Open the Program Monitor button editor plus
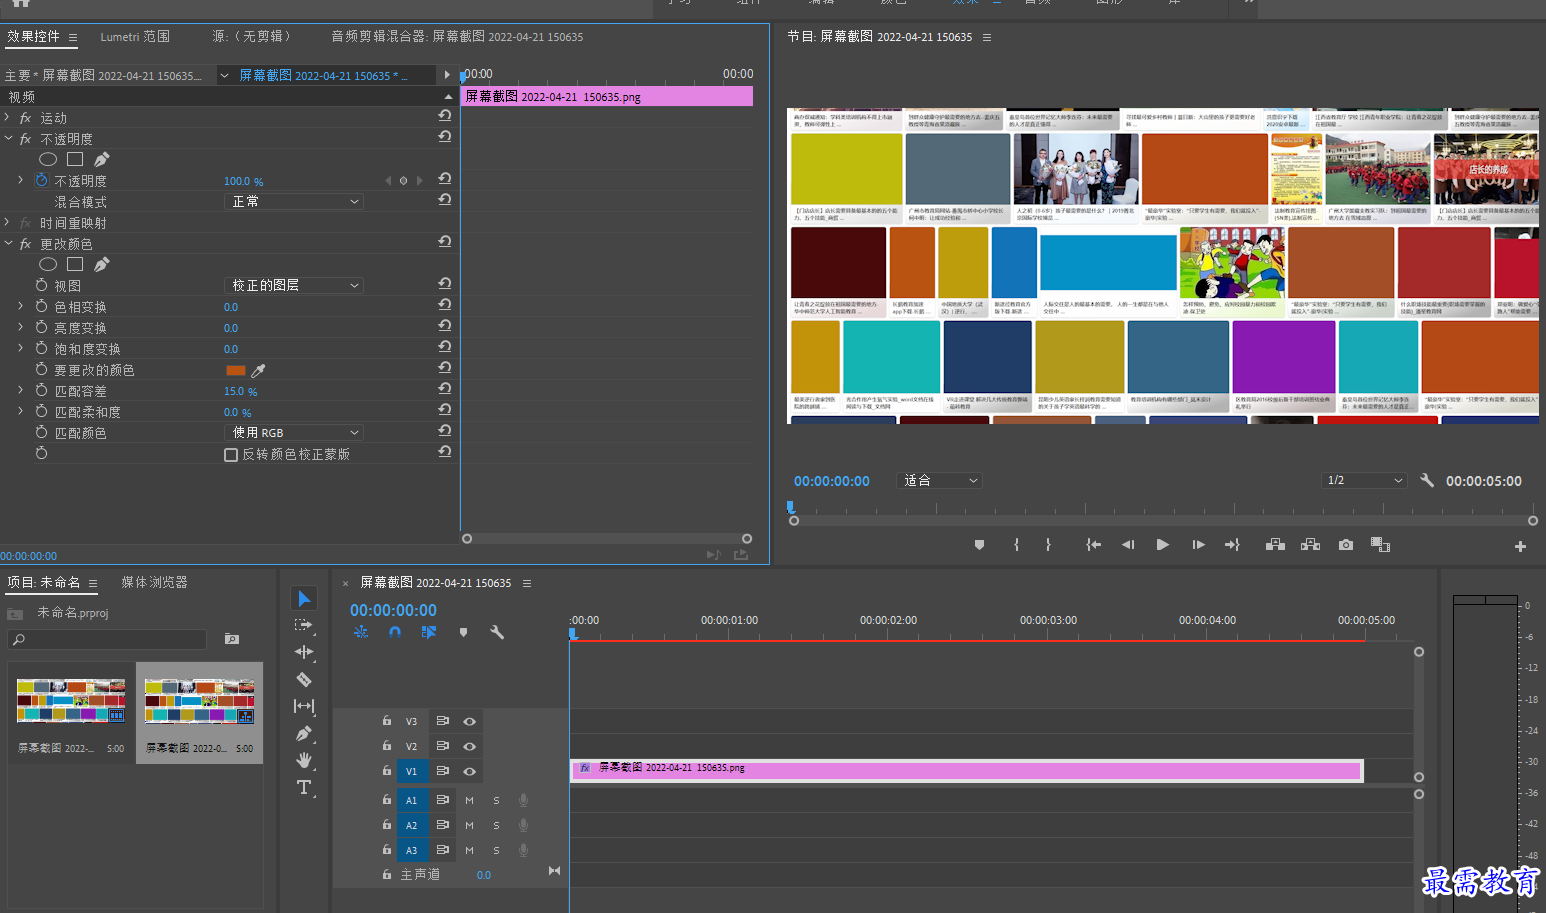The width and height of the screenshot is (1546, 913). click(x=1520, y=546)
